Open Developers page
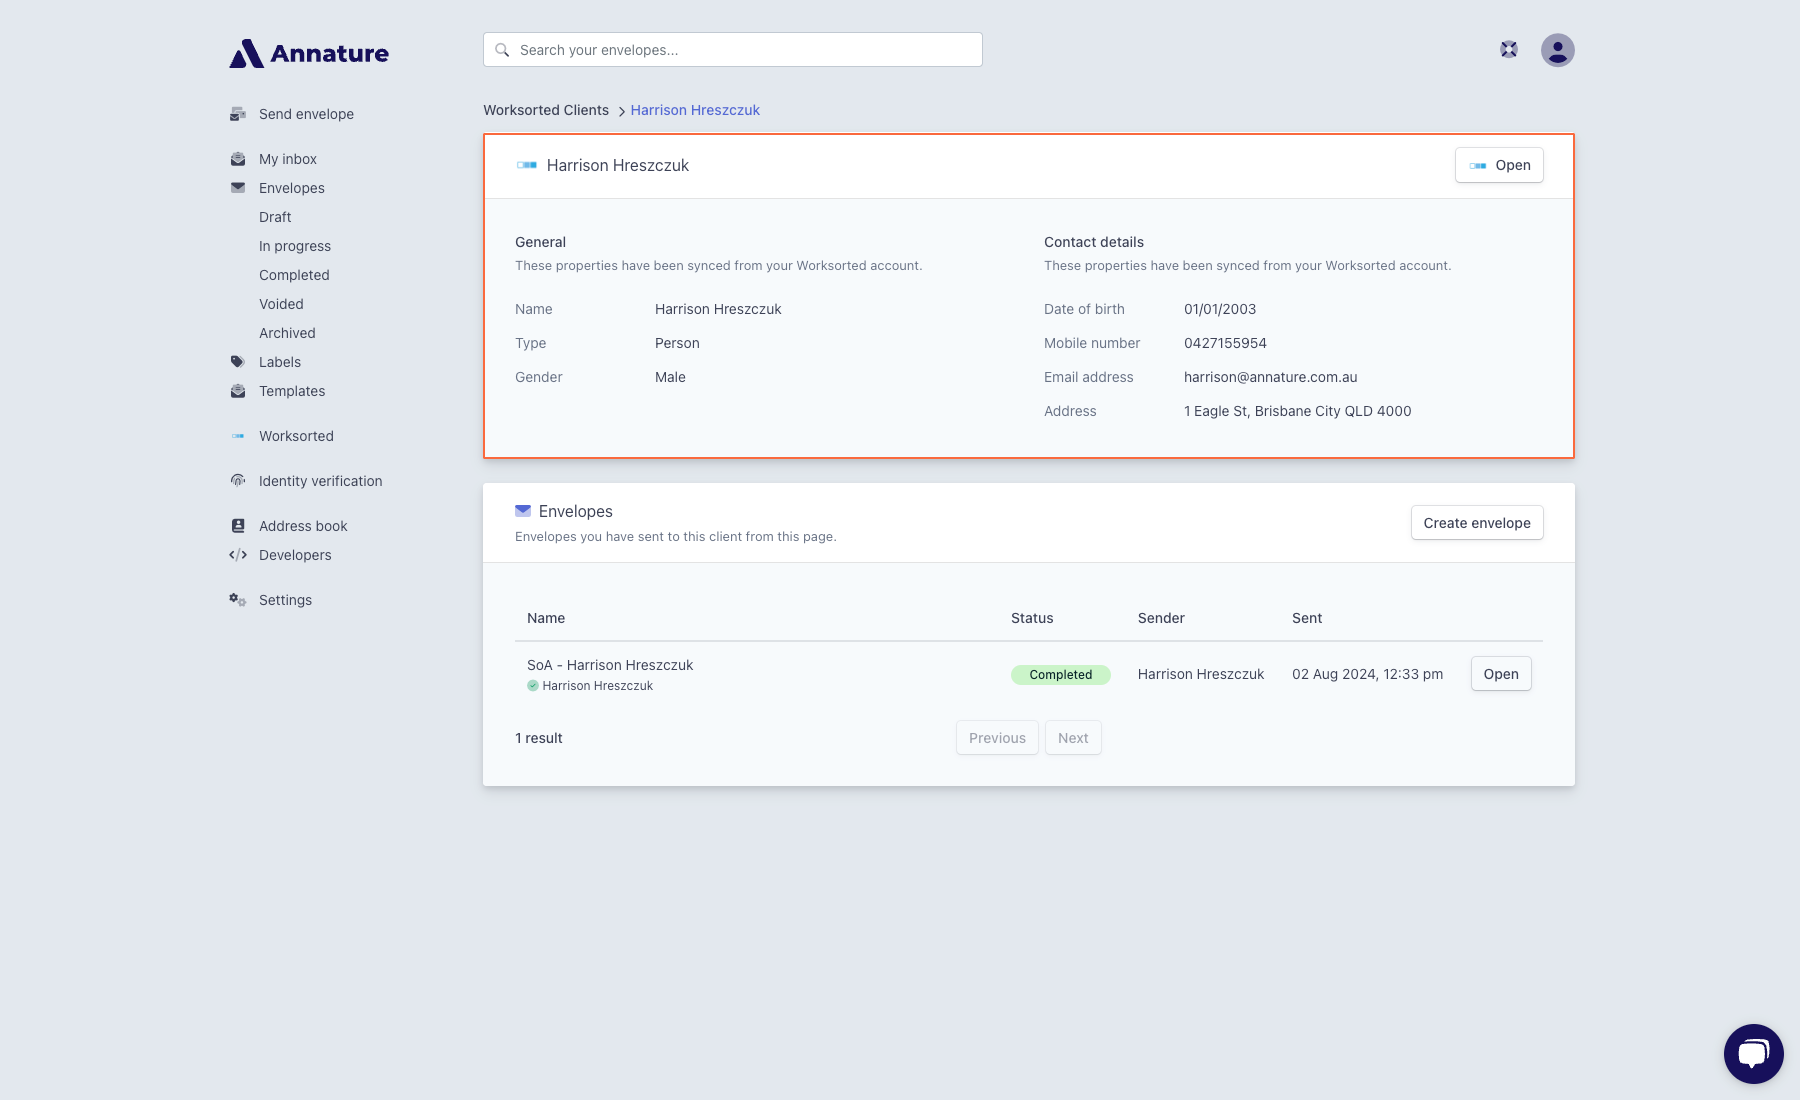 pyautogui.click(x=295, y=555)
